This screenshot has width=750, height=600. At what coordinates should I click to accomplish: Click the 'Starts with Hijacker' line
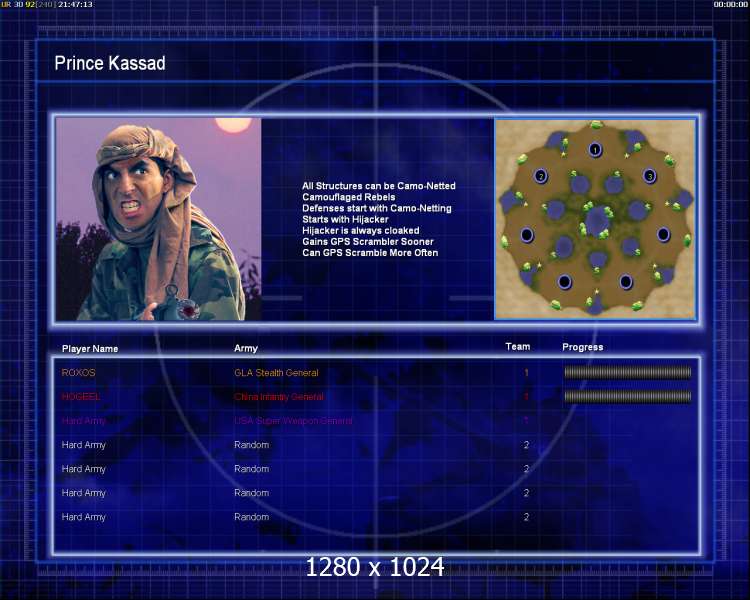point(345,219)
